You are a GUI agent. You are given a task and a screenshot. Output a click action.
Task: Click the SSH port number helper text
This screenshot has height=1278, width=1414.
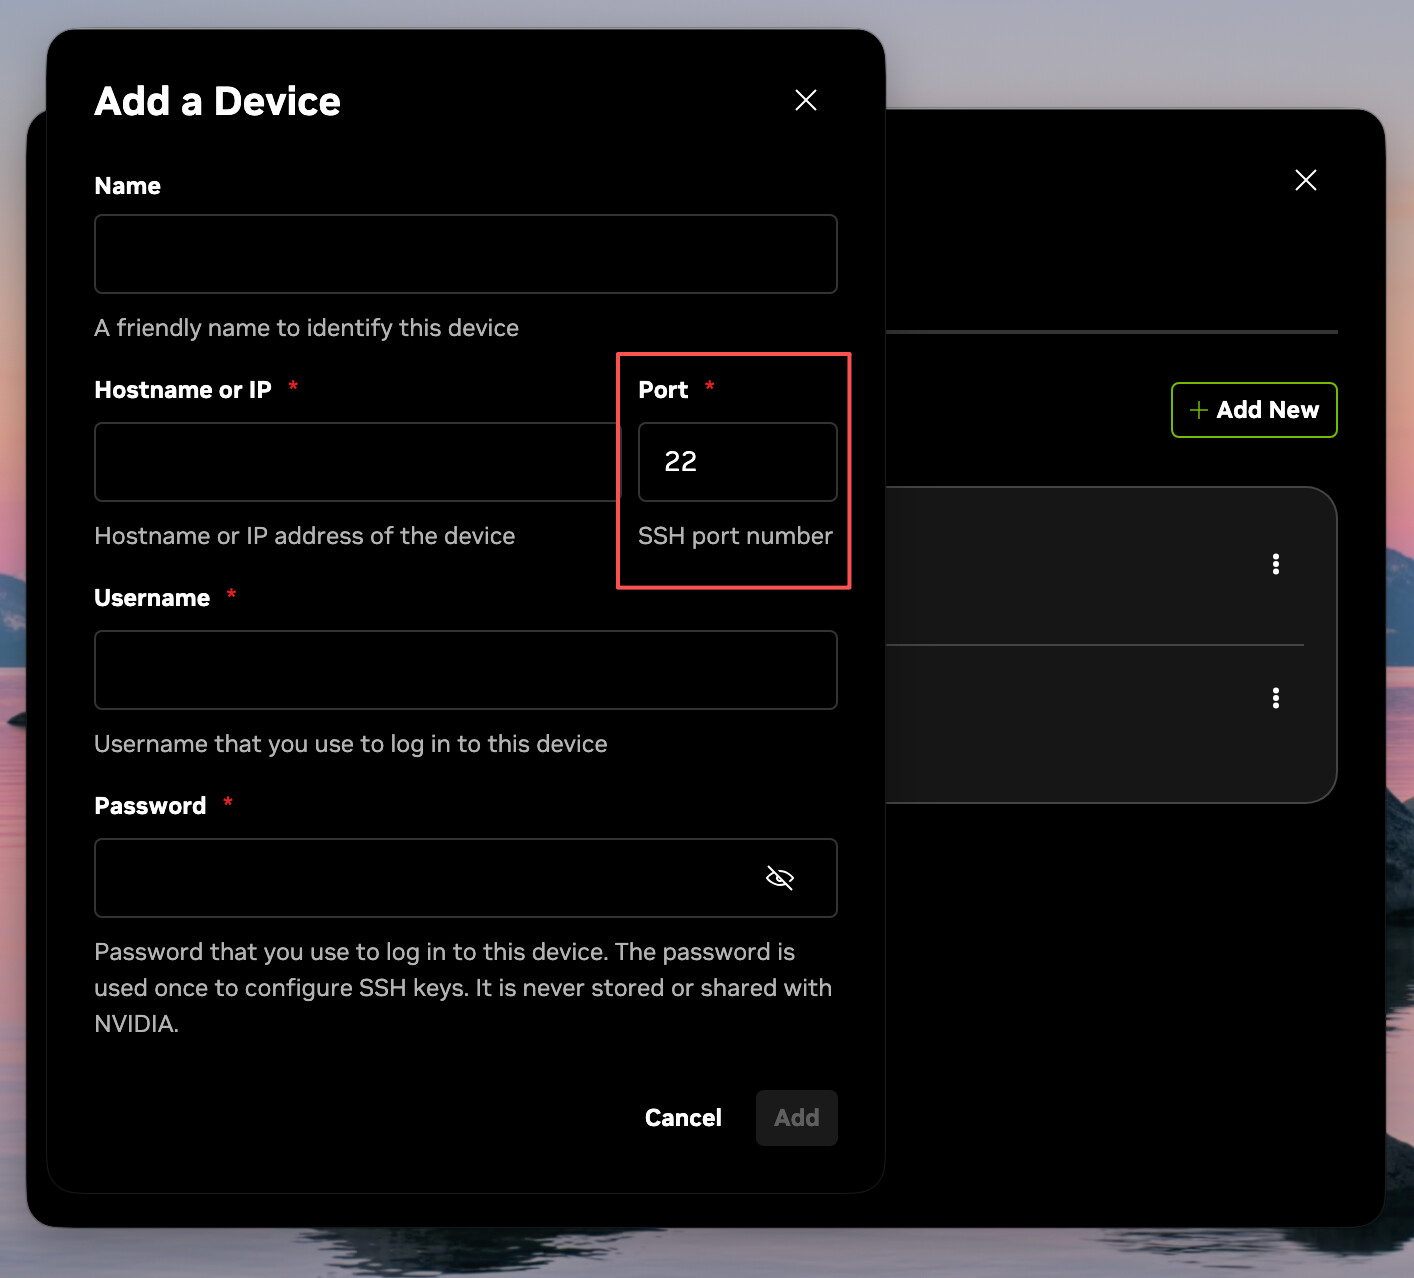pyautogui.click(x=735, y=536)
